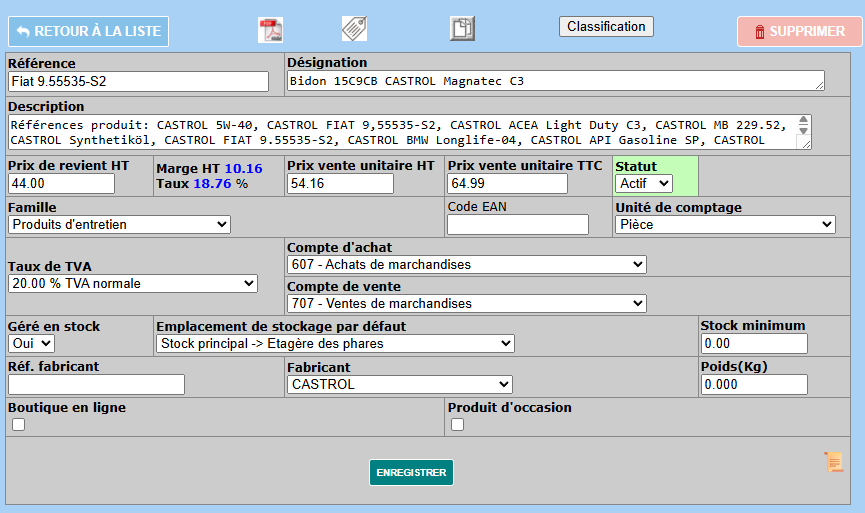Viewport: 865px width, 513px height.
Task: Expand the Compte d'achat dropdown
Action: click(466, 264)
